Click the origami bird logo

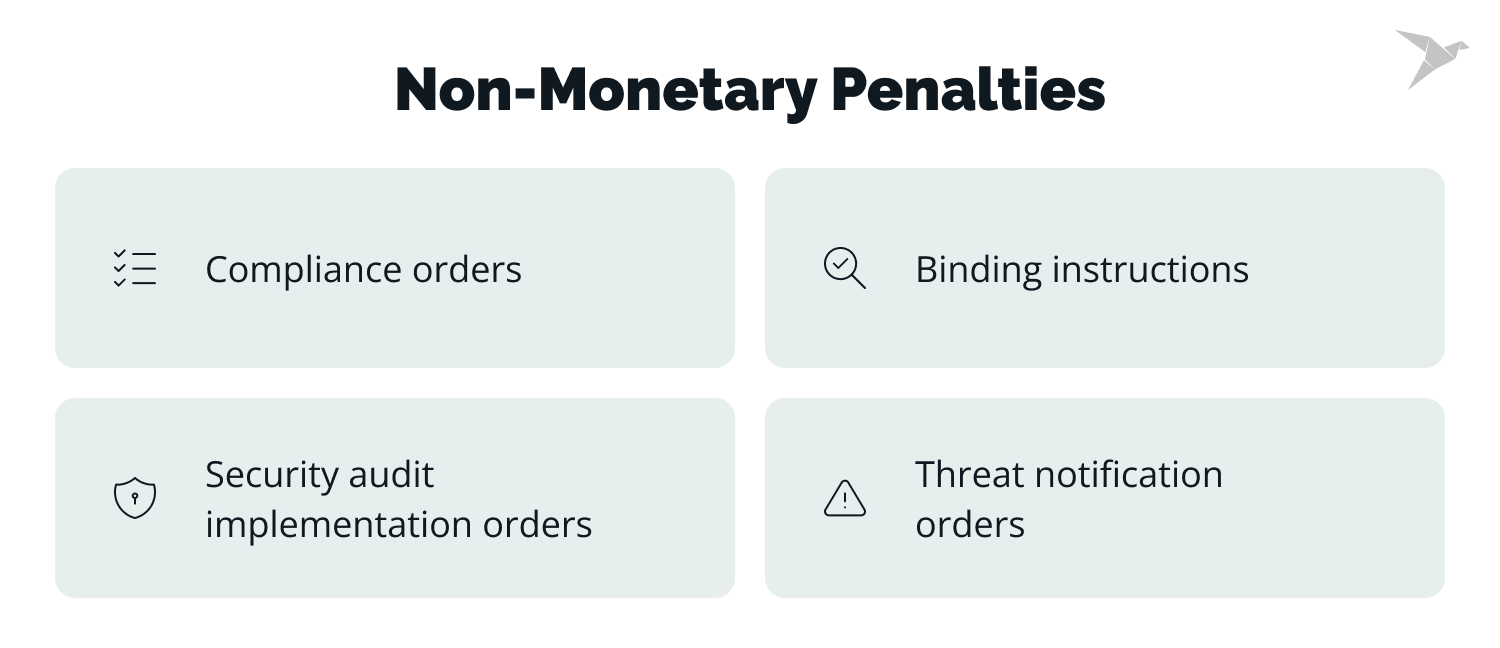1430,57
